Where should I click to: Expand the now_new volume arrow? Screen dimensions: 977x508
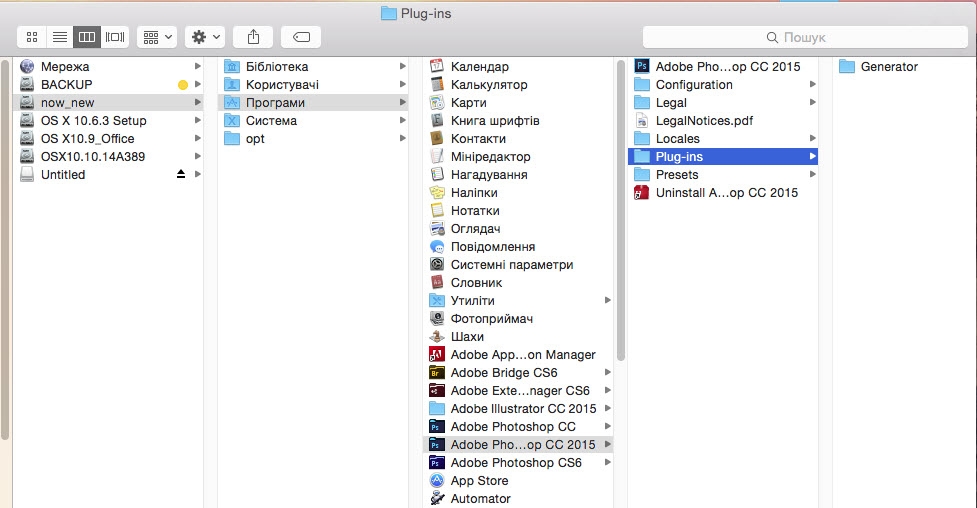coord(198,102)
